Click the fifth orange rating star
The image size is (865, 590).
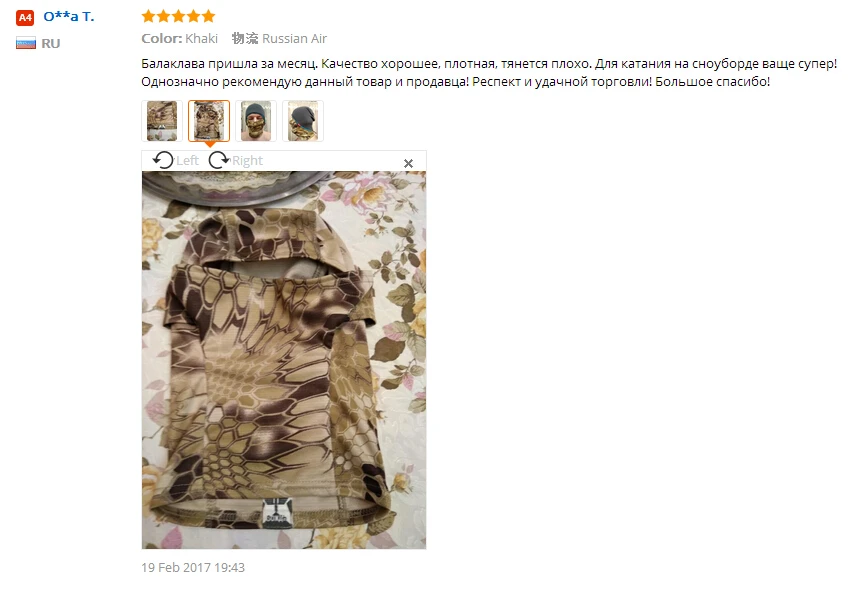(209, 16)
